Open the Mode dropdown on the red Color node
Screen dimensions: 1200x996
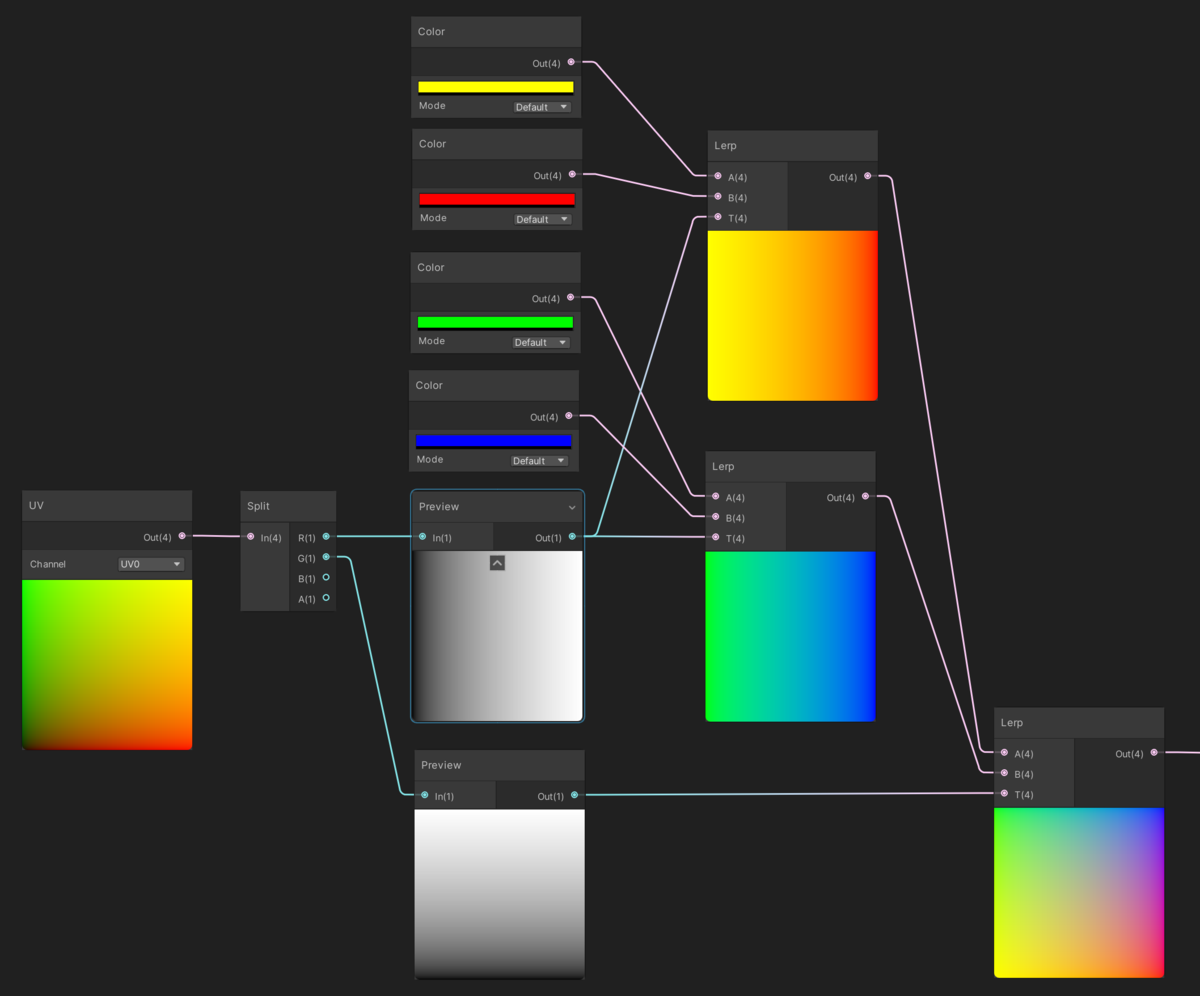click(x=543, y=218)
